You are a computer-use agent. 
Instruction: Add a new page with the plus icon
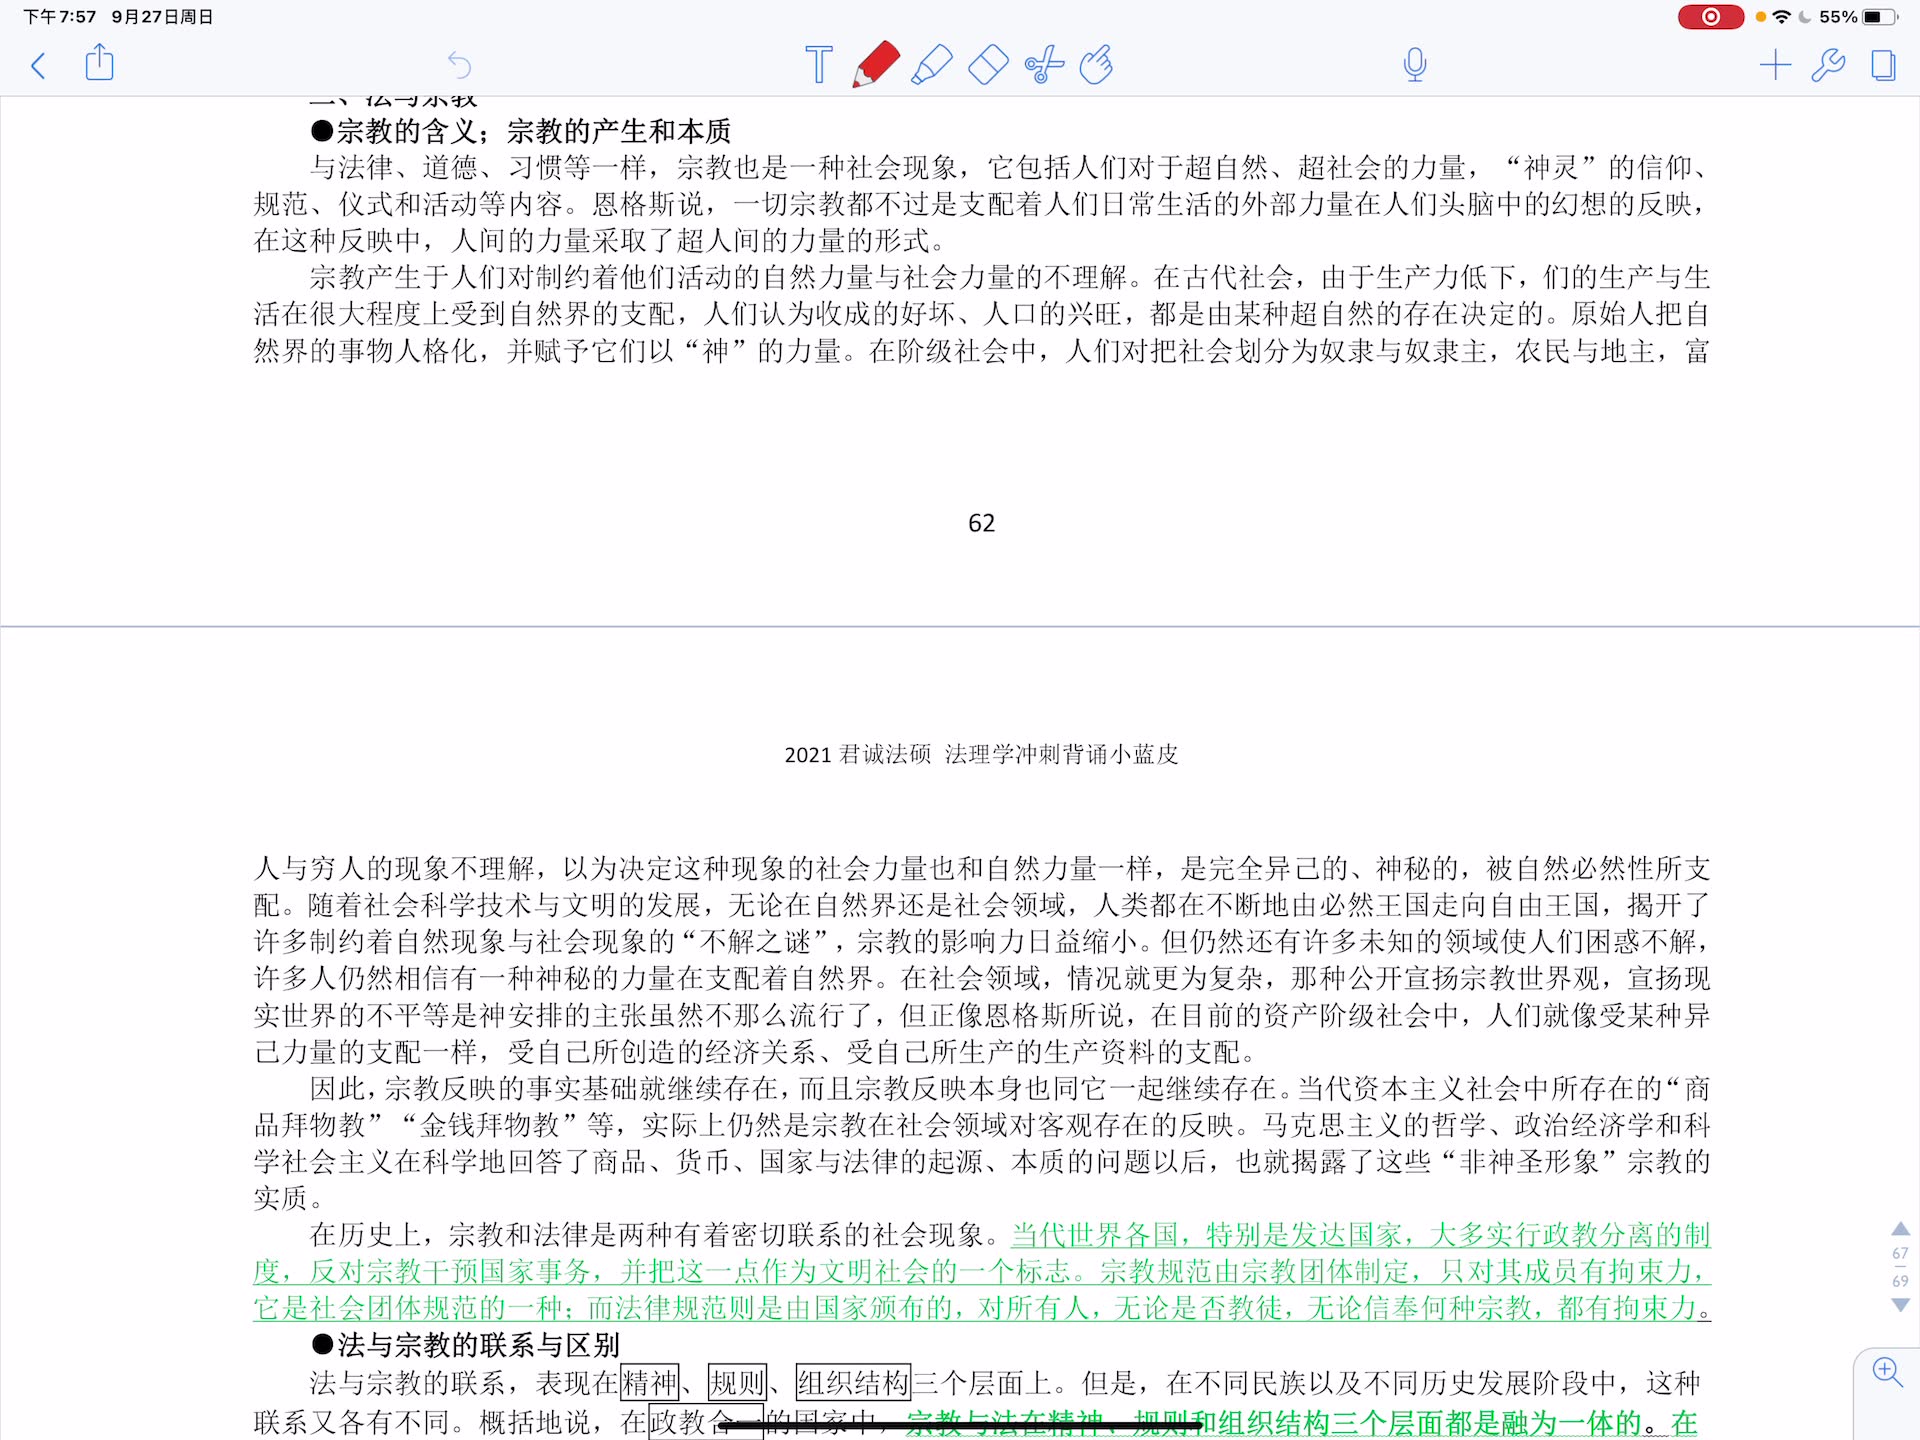(x=1775, y=64)
